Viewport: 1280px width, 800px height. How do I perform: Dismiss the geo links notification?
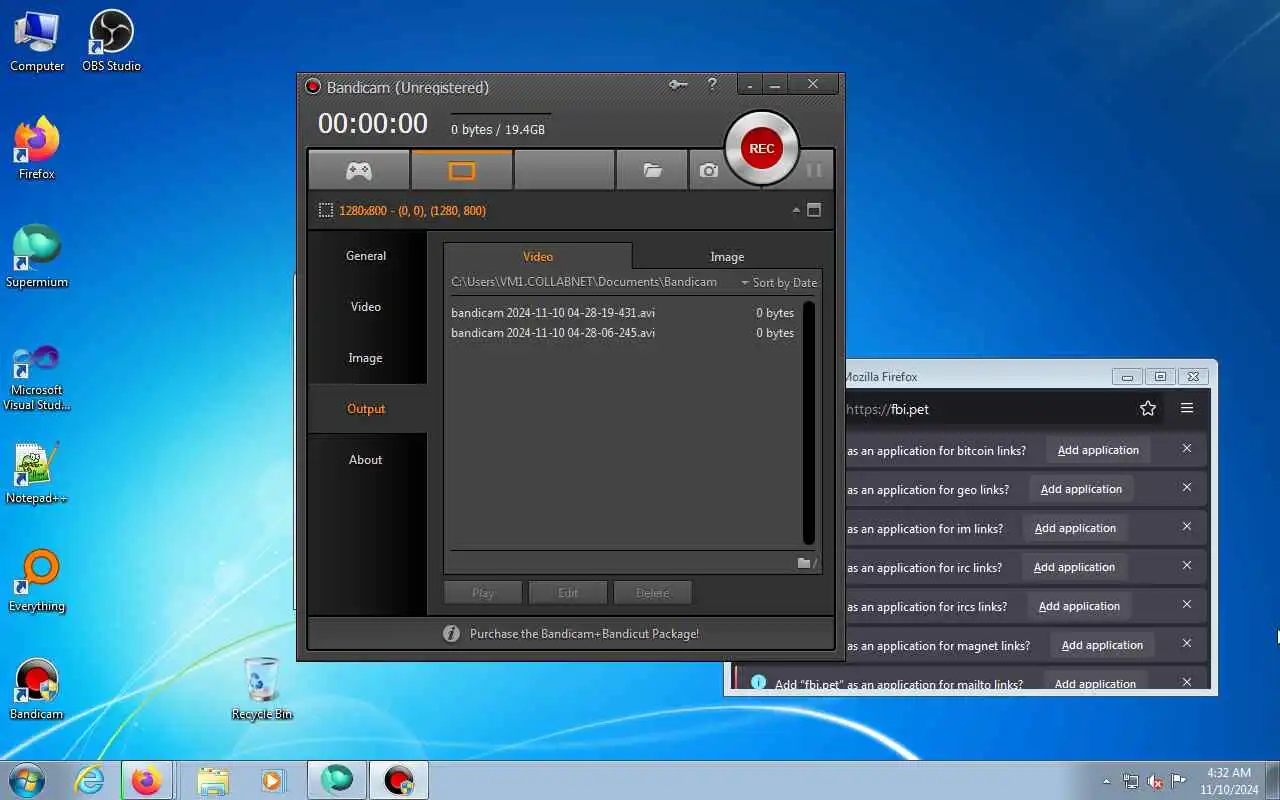click(1187, 488)
